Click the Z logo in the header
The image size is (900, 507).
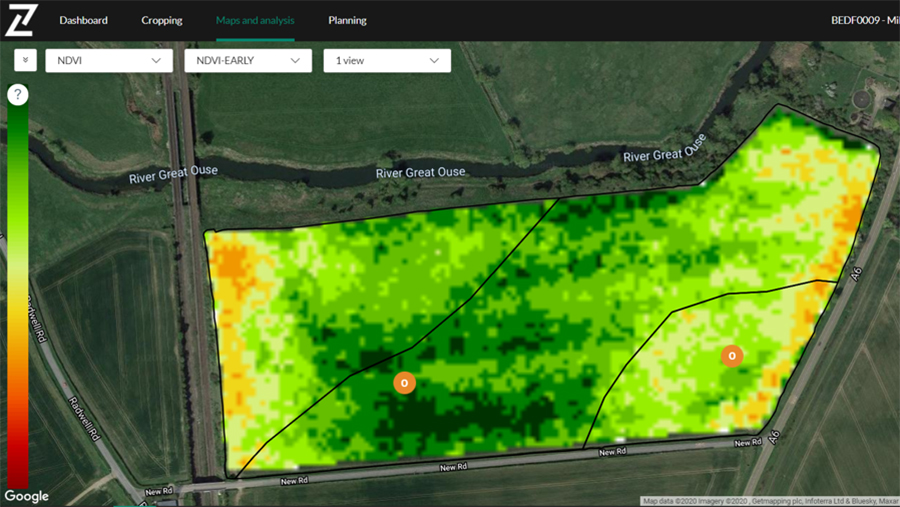point(20,20)
